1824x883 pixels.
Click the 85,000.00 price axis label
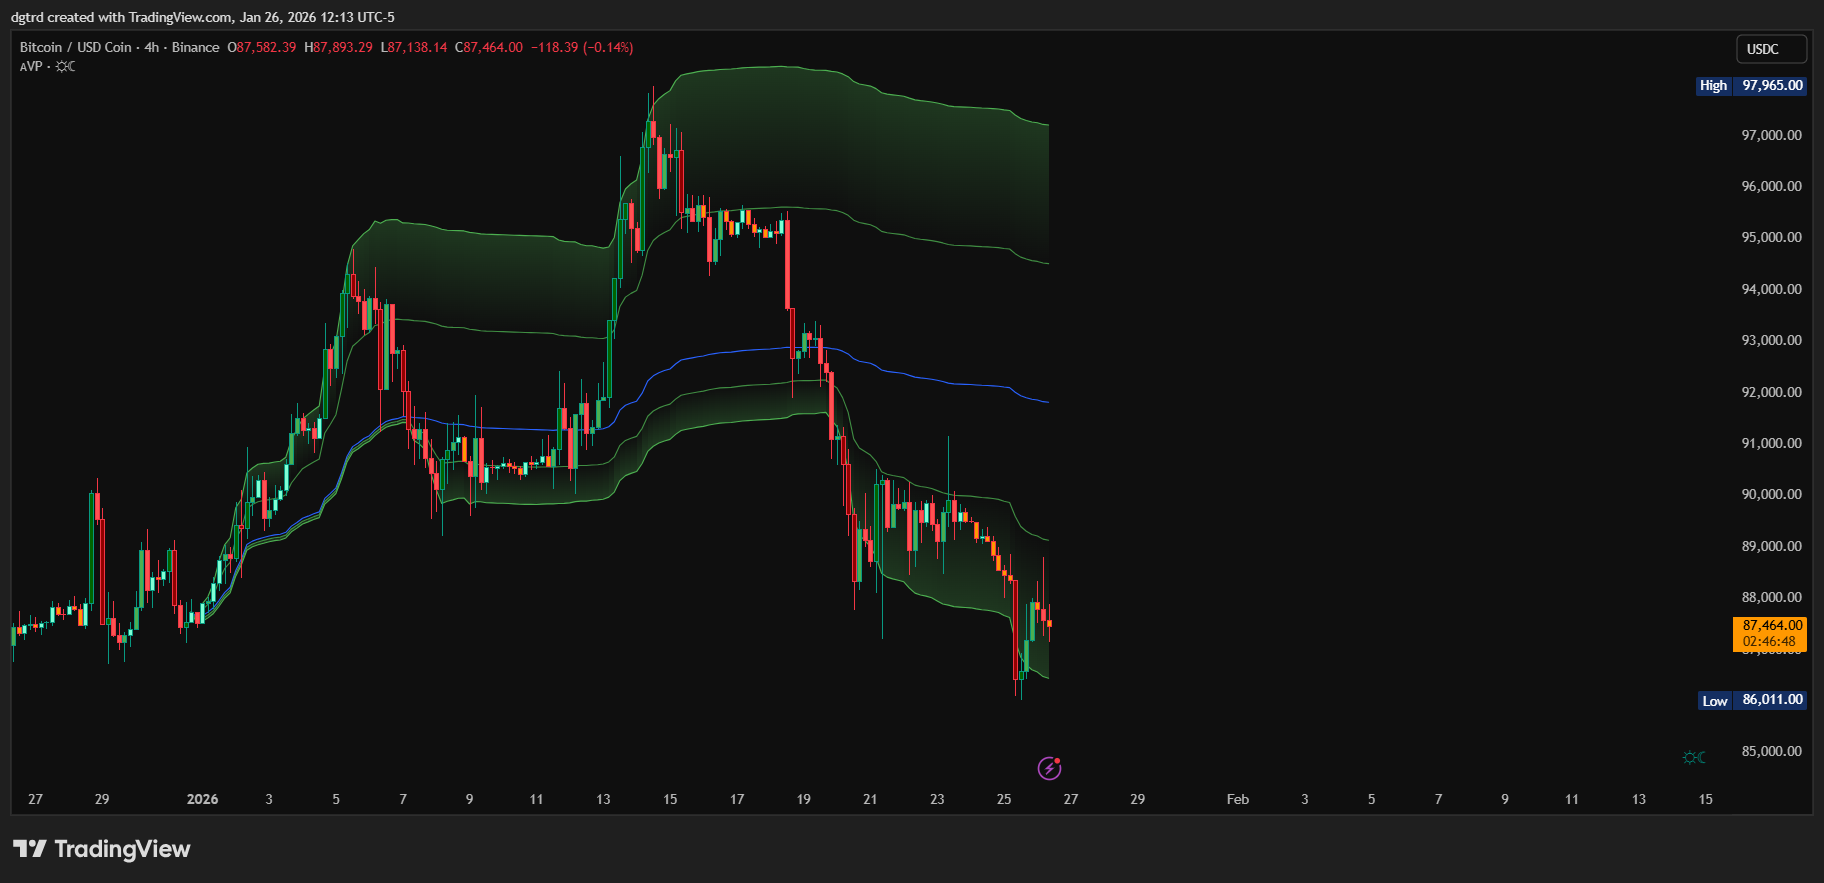[x=1772, y=751]
